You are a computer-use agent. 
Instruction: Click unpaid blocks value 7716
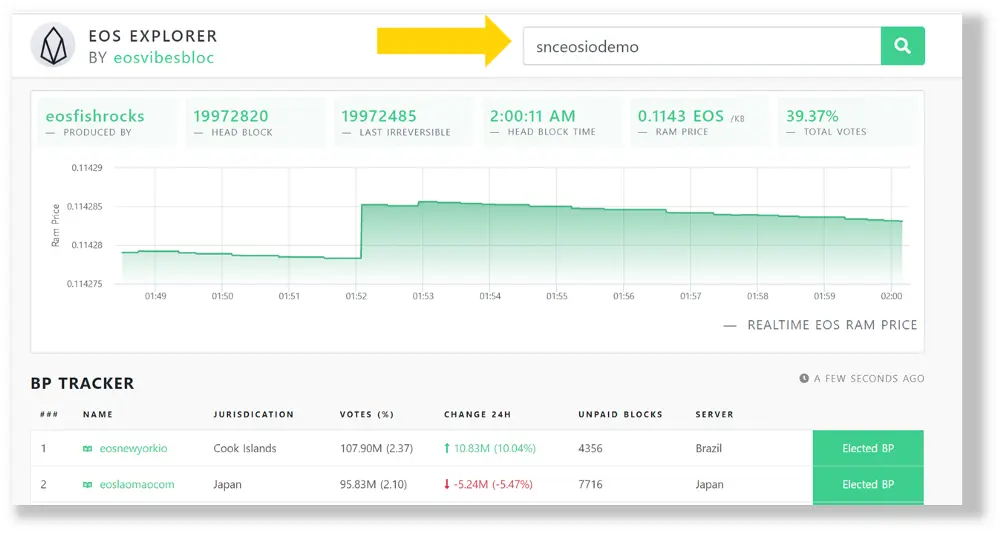[590, 484]
